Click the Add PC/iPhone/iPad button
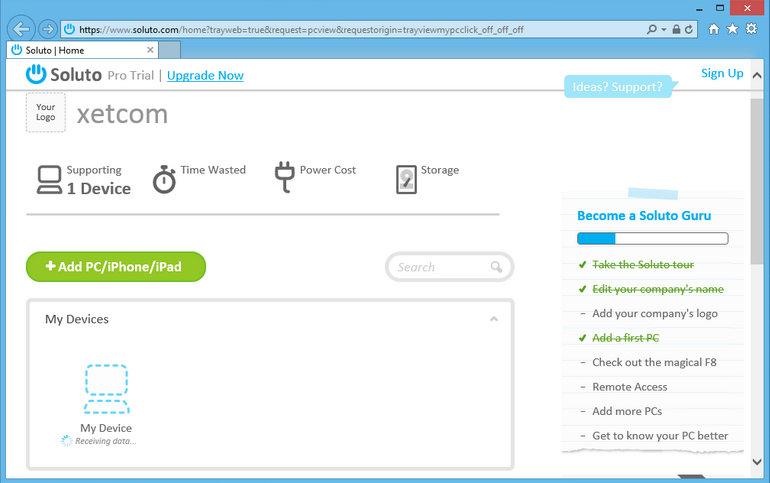 click(x=116, y=267)
